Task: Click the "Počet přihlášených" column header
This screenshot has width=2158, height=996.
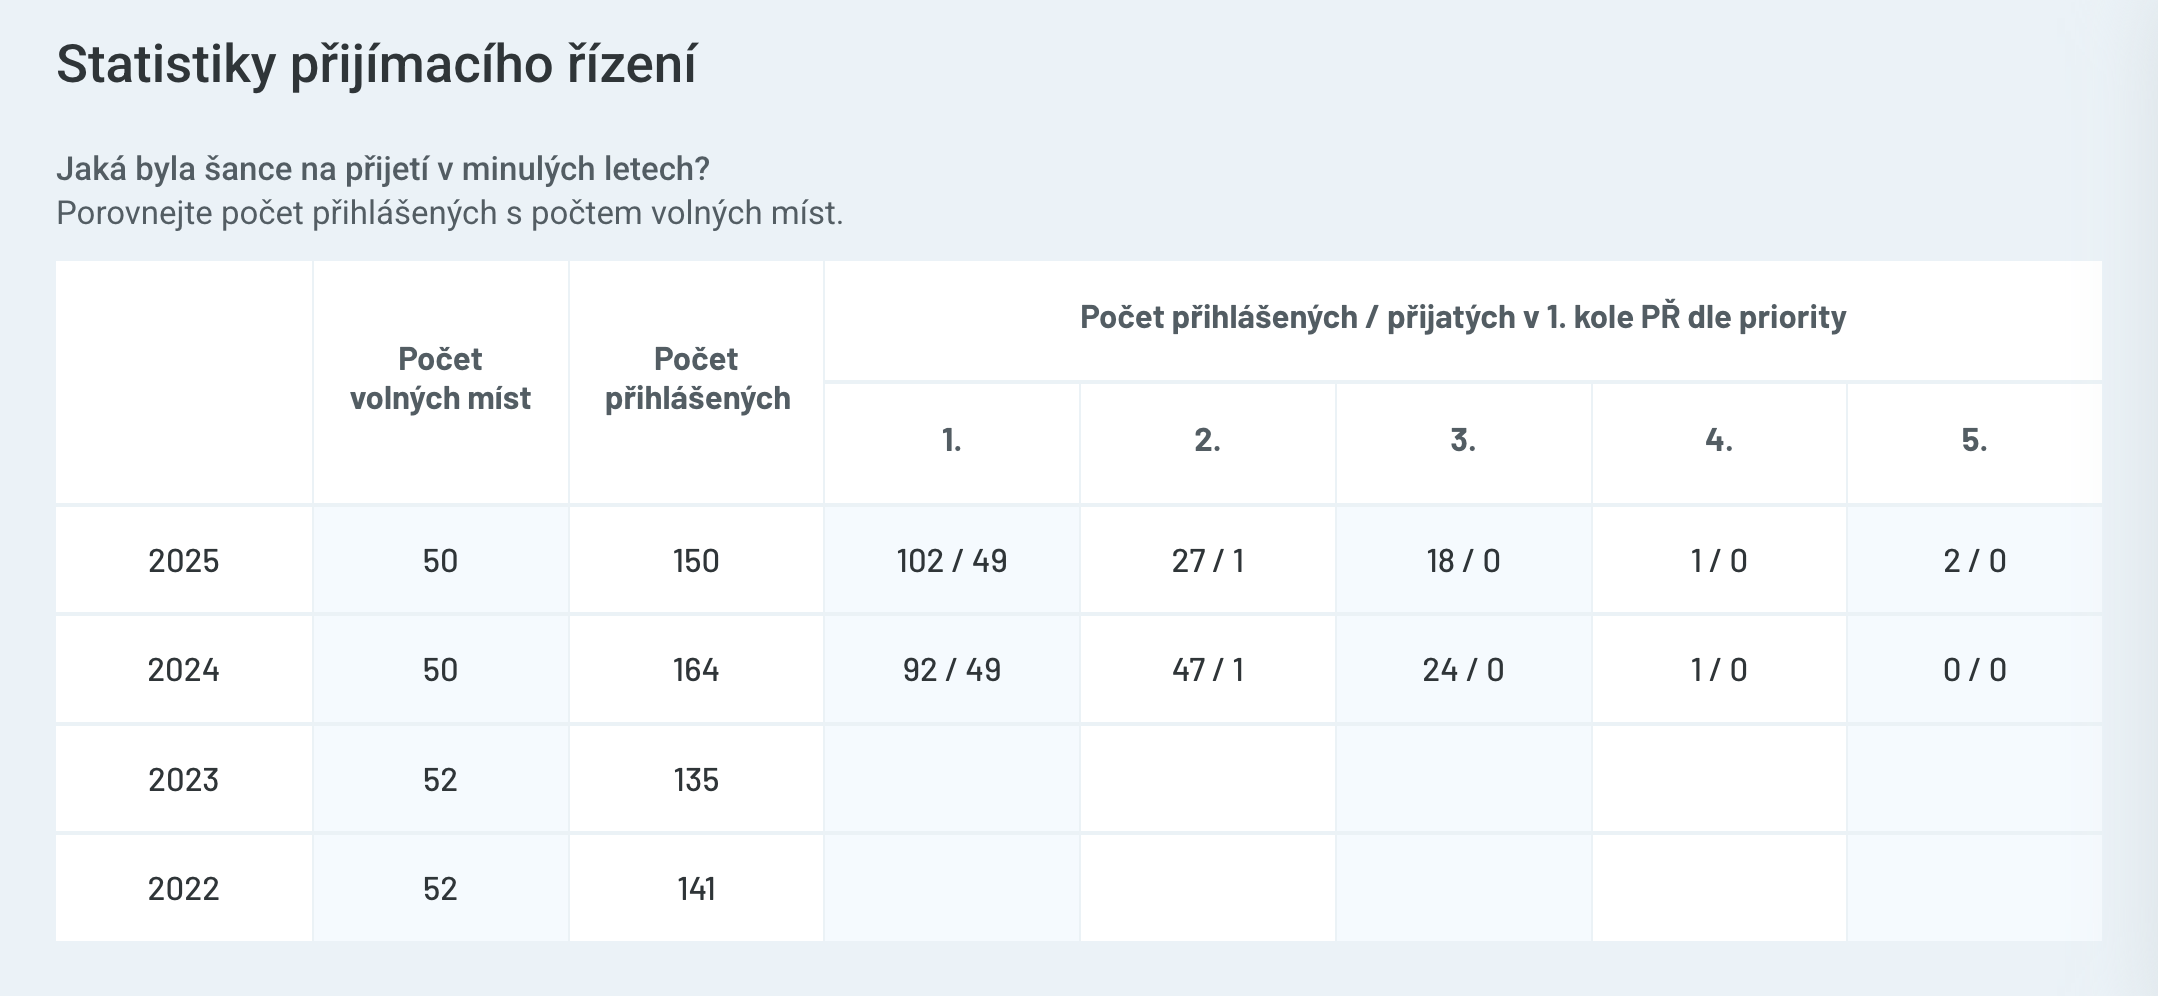Action: [697, 379]
